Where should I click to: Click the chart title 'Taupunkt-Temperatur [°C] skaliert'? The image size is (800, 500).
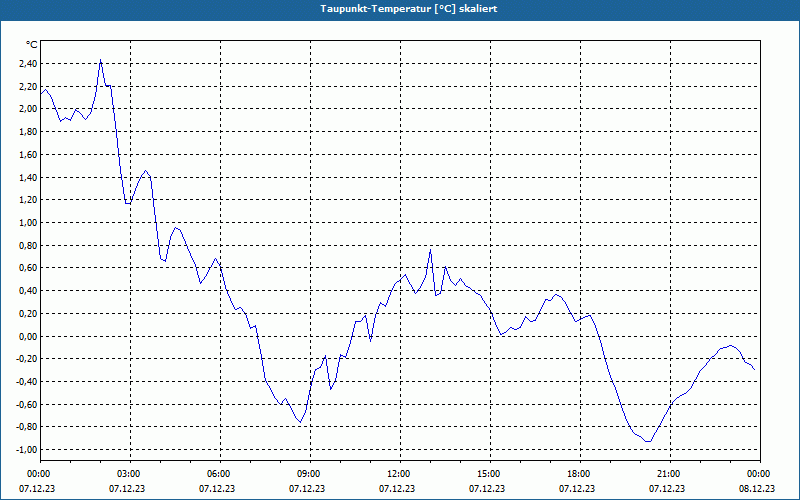point(409,9)
